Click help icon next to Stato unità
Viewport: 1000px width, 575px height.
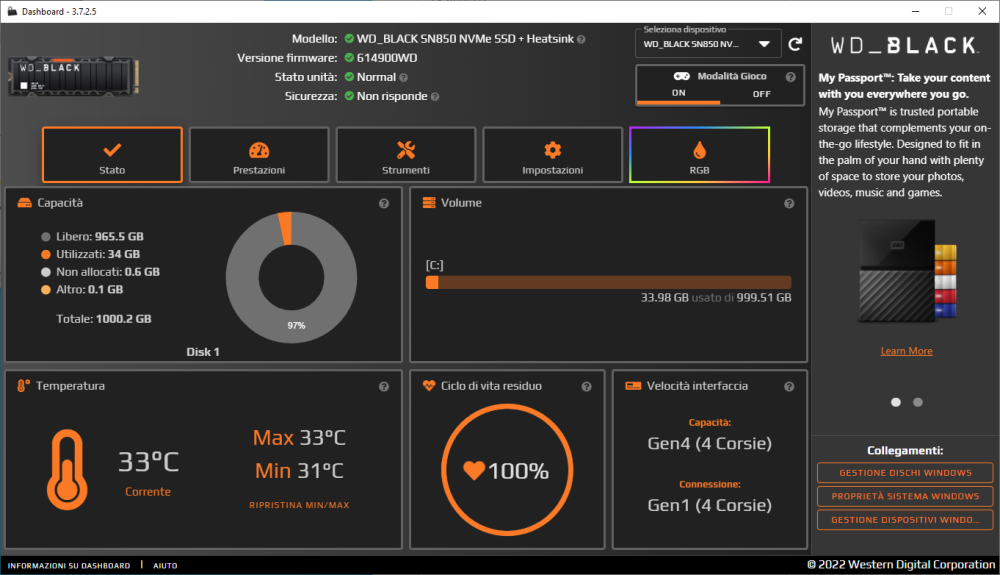point(403,78)
